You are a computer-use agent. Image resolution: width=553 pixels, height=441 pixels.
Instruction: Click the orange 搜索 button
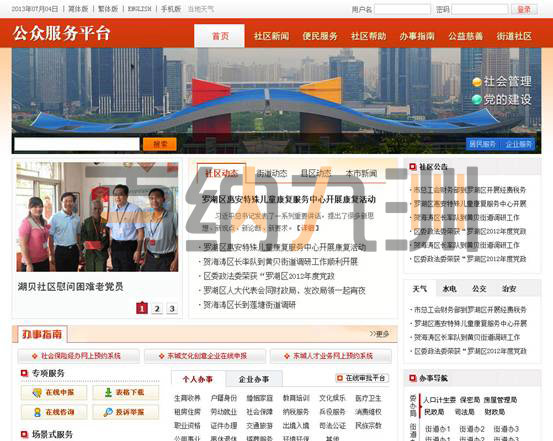pyautogui.click(x=160, y=144)
